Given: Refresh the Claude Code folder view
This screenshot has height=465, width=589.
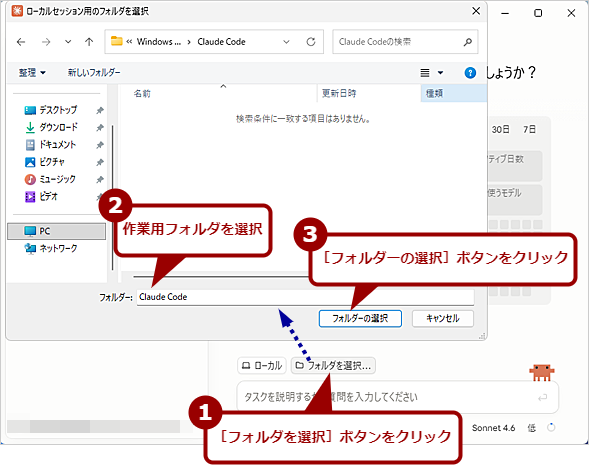Looking at the screenshot, I should (x=311, y=42).
